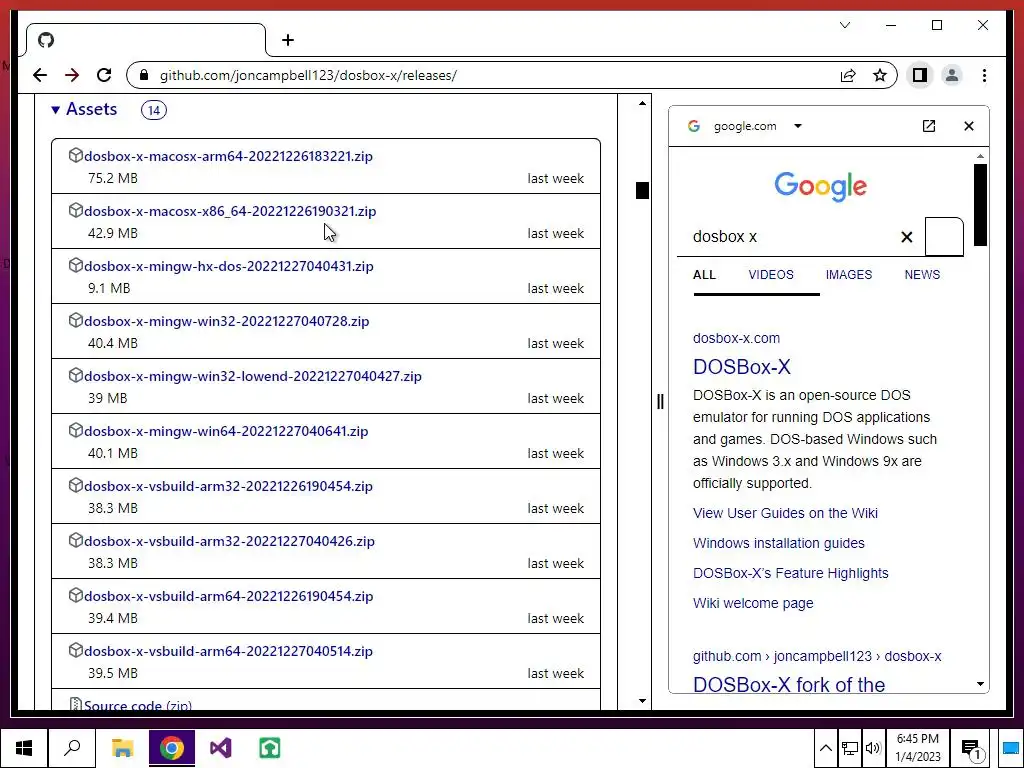Open network status icon in tray
This screenshot has height=768, width=1024.
(x=849, y=748)
